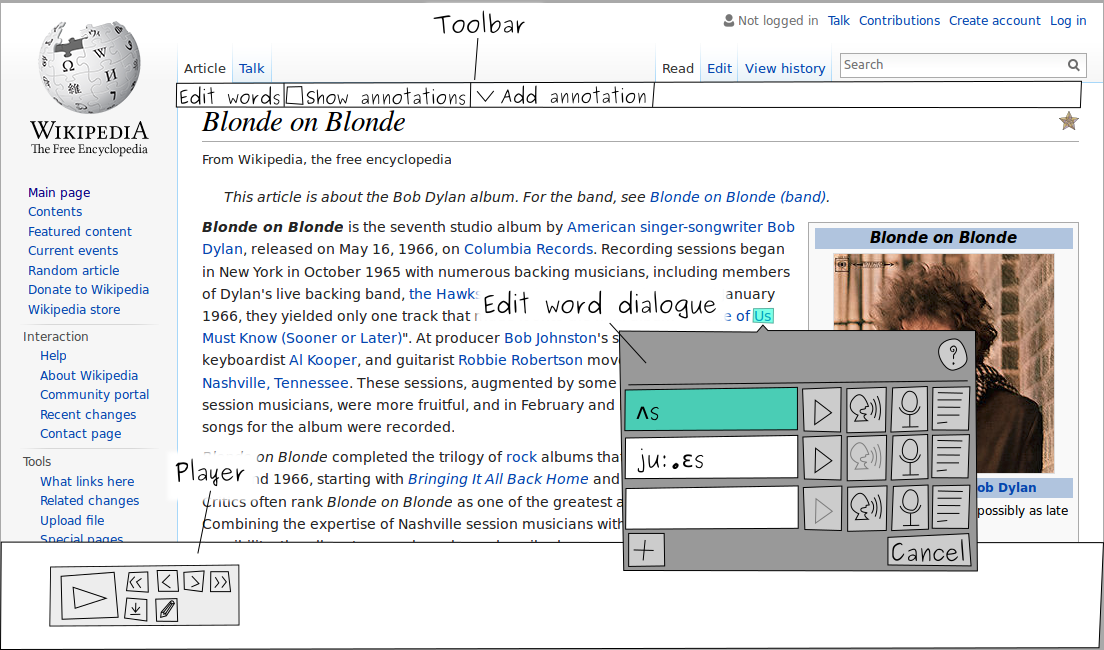The image size is (1104, 650).
Task: Open What links here in Tools
Action: point(87,481)
